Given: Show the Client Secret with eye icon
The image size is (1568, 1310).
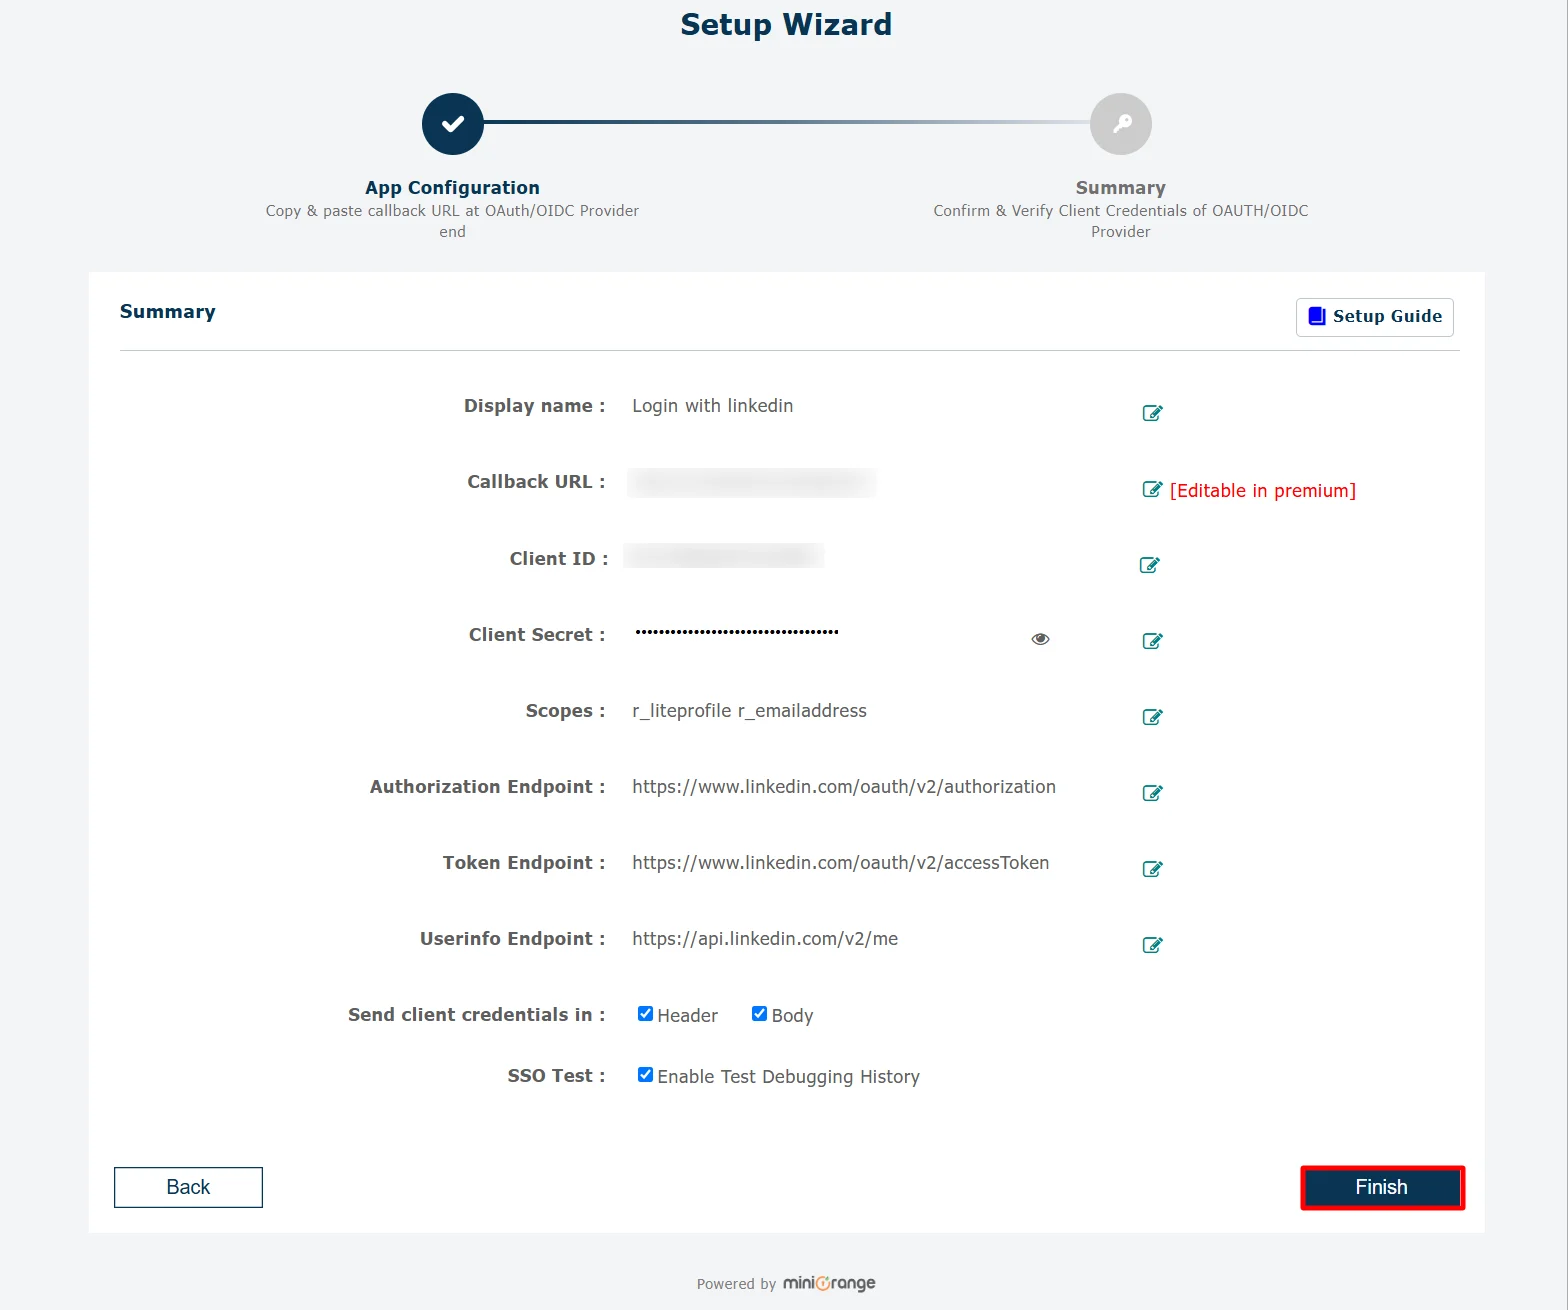Looking at the screenshot, I should click(x=1040, y=639).
